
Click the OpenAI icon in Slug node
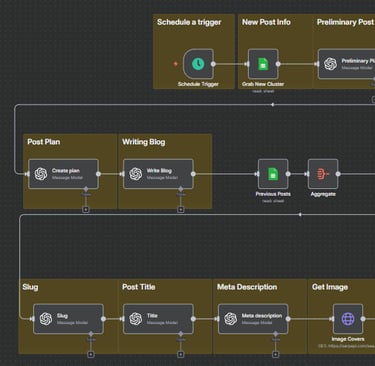click(x=46, y=319)
